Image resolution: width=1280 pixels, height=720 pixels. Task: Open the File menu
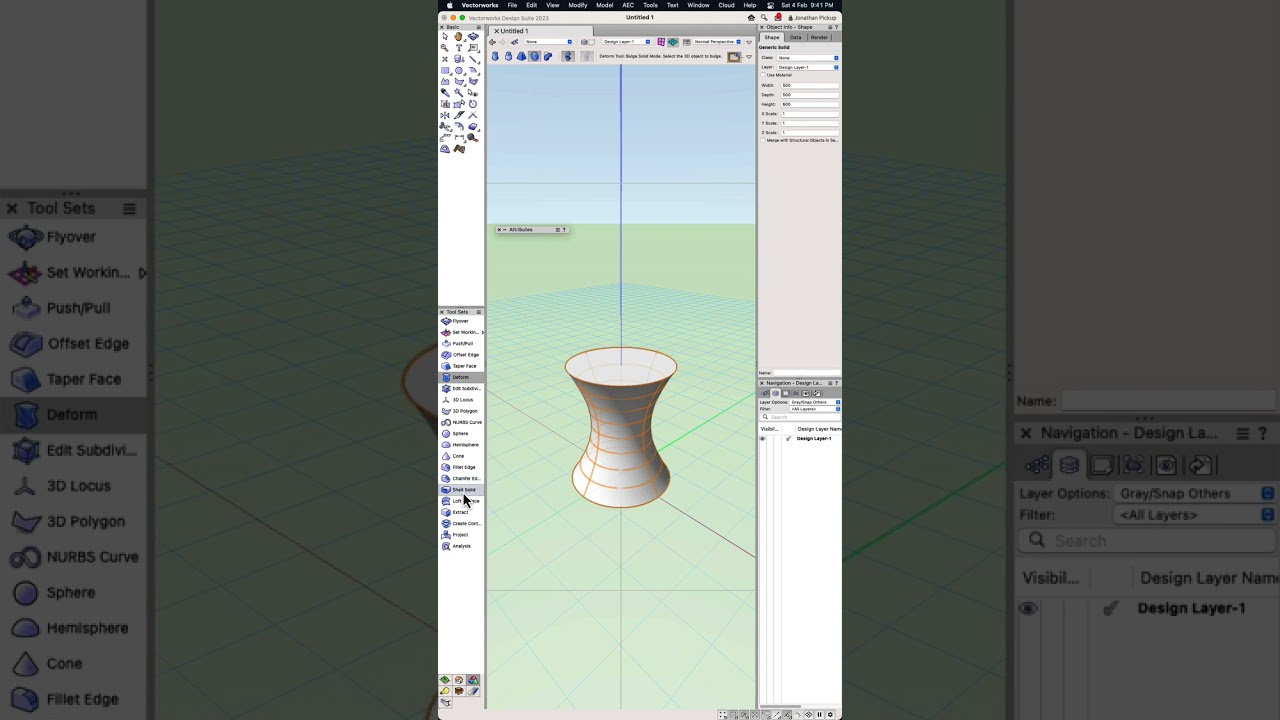[512, 5]
